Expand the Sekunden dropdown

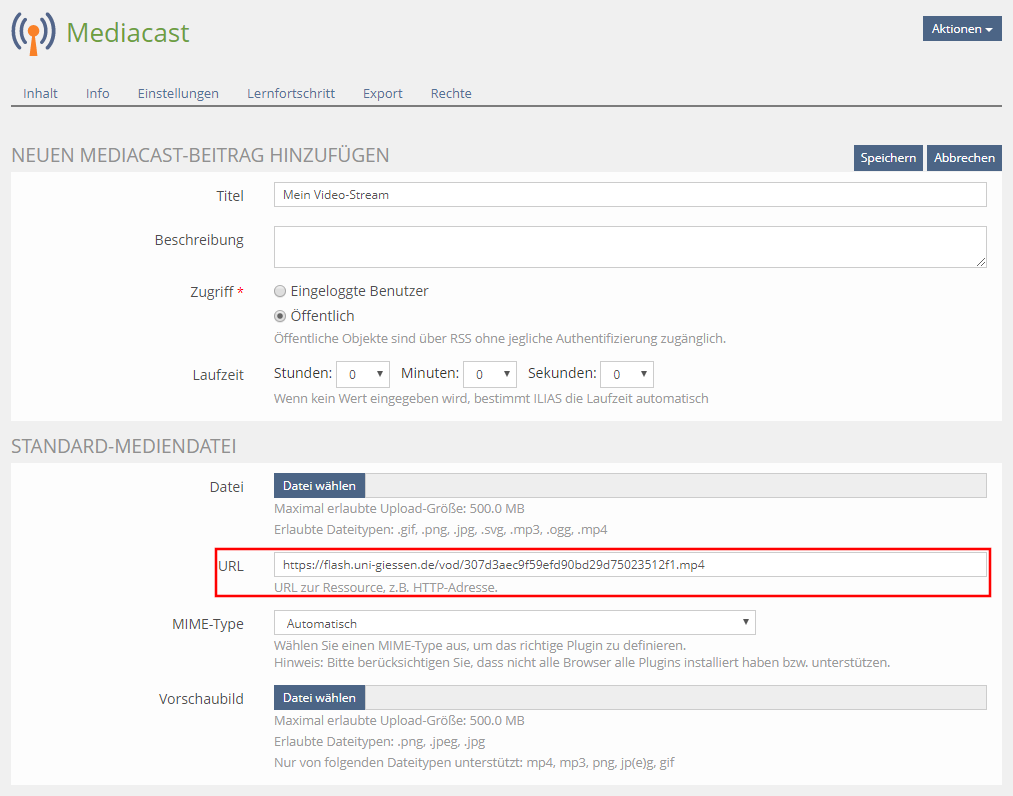pos(627,374)
